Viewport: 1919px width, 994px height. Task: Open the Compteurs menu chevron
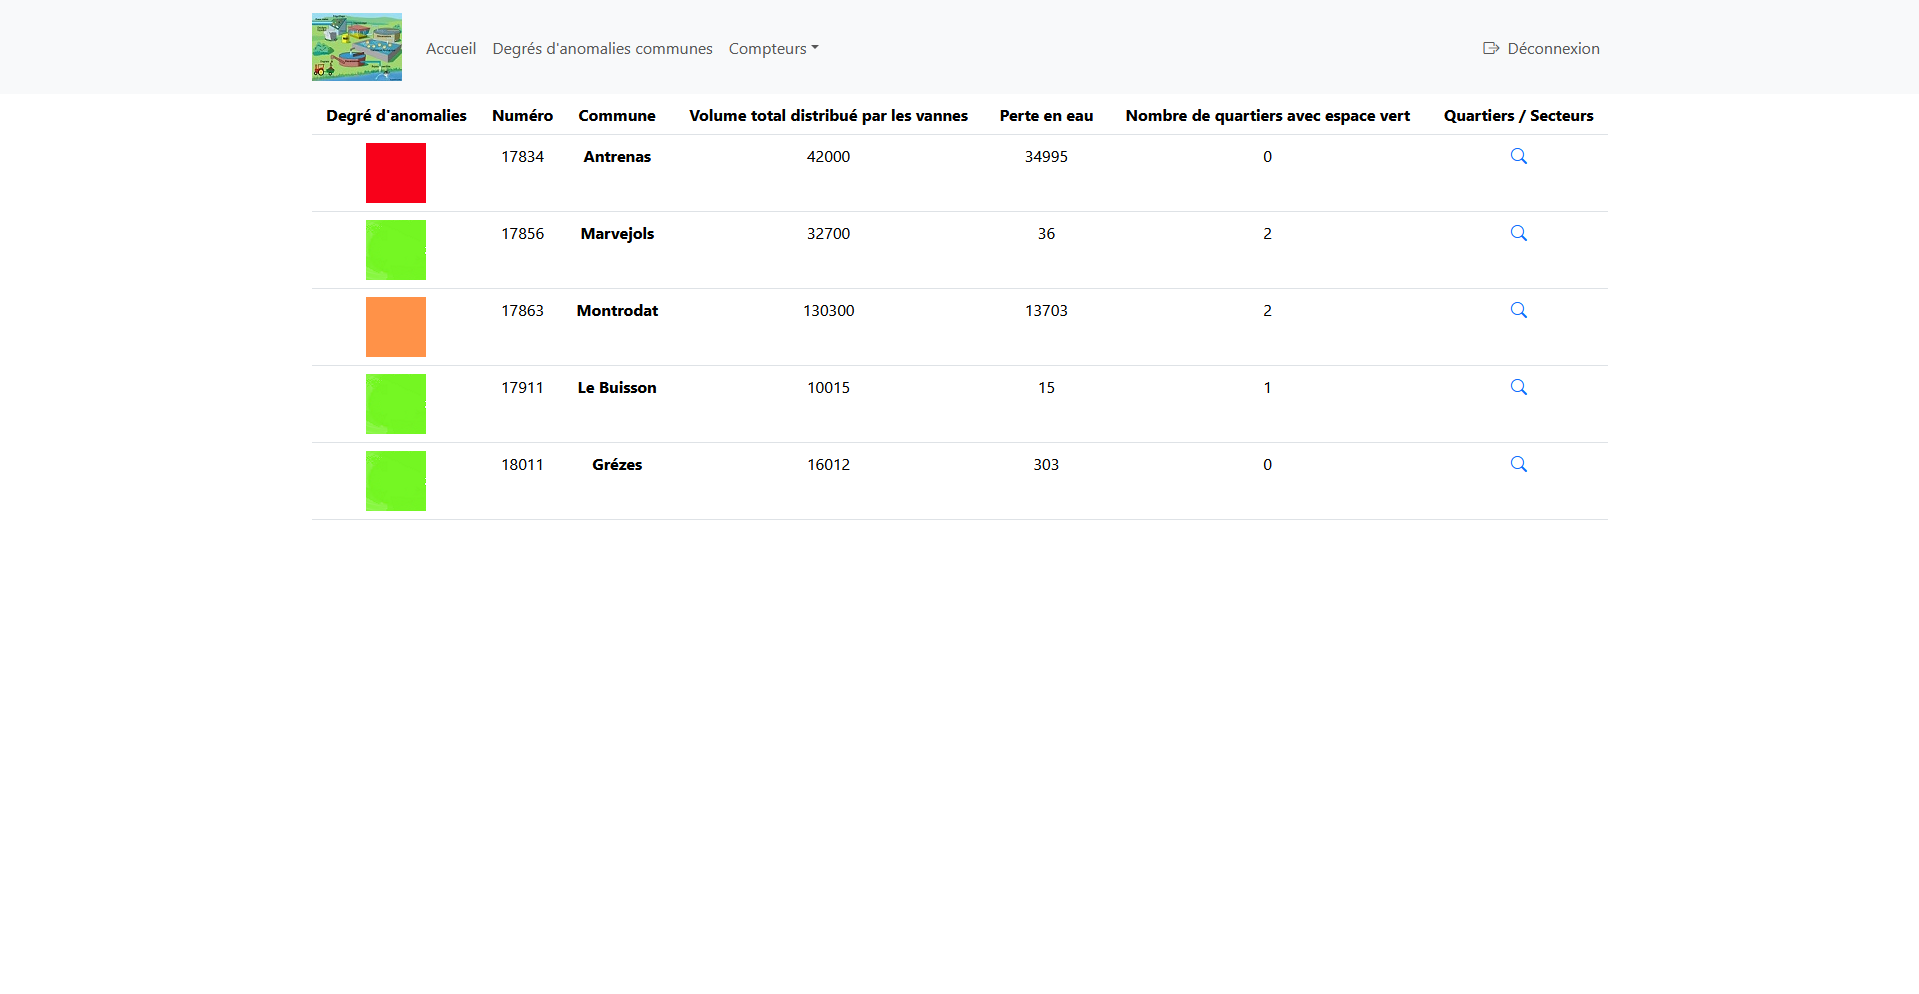pyautogui.click(x=815, y=48)
